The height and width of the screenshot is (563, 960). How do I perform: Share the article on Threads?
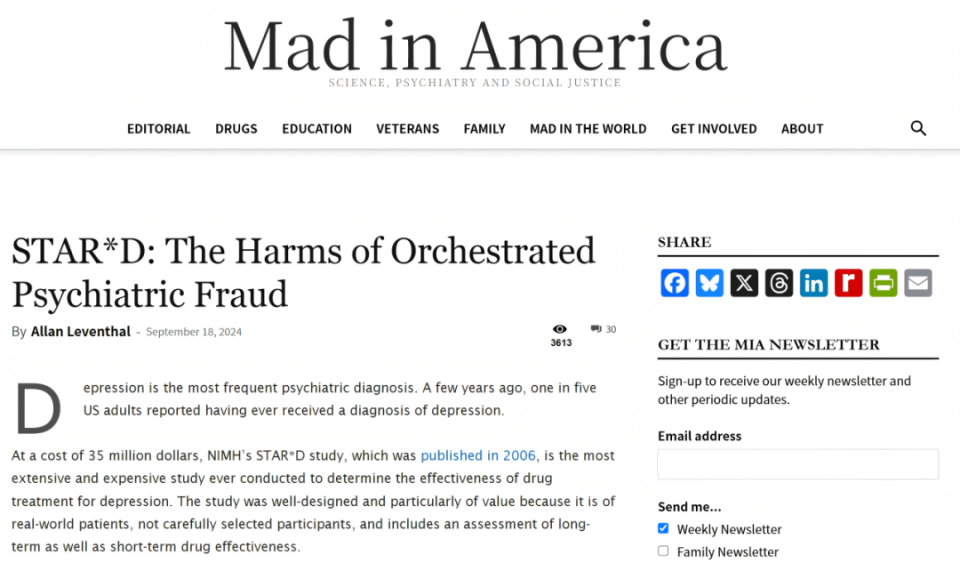coord(779,283)
